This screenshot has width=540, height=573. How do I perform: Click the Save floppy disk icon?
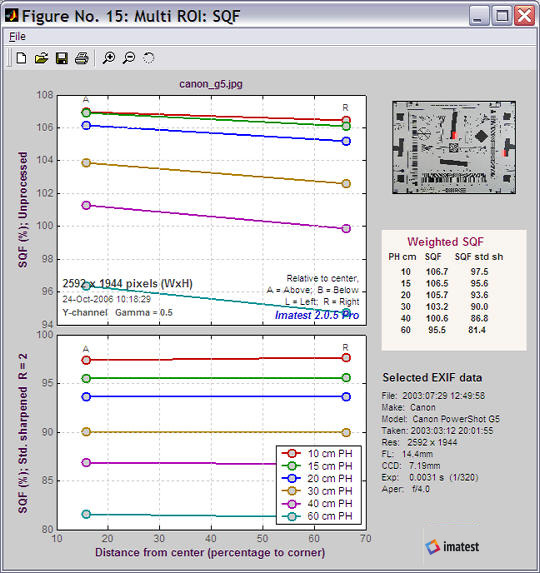coord(61,58)
